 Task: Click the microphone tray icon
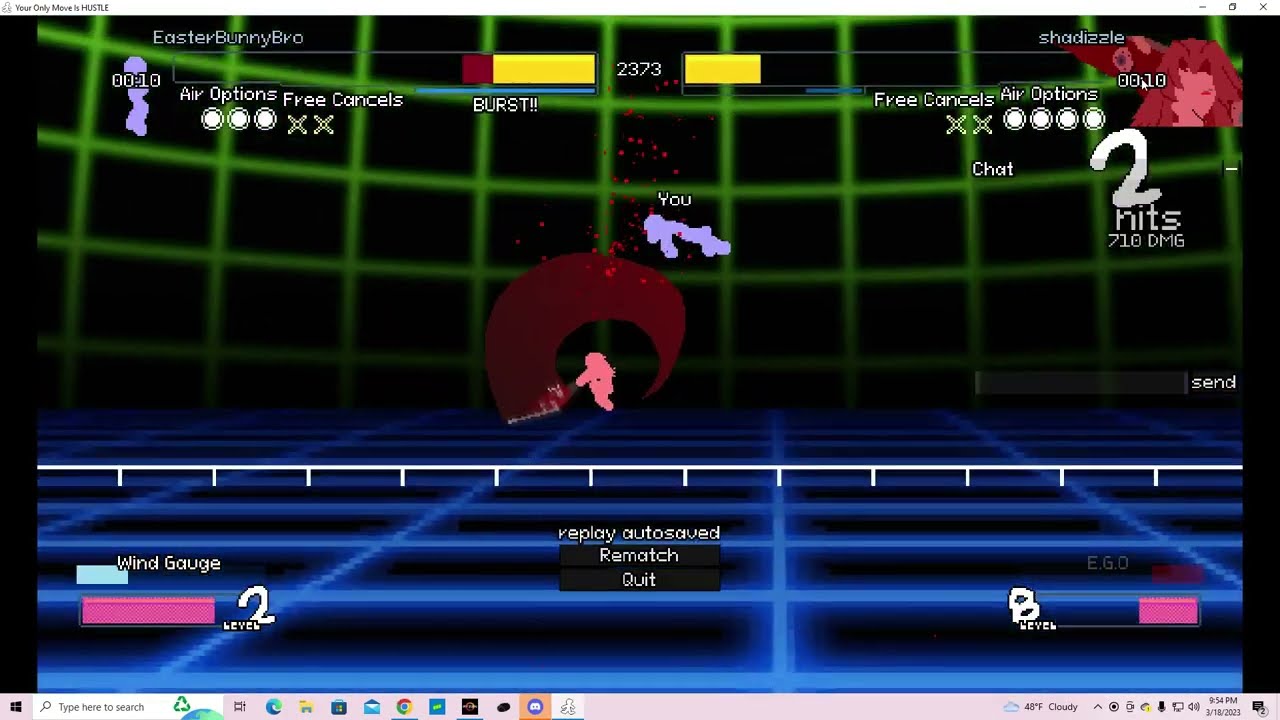1162,707
